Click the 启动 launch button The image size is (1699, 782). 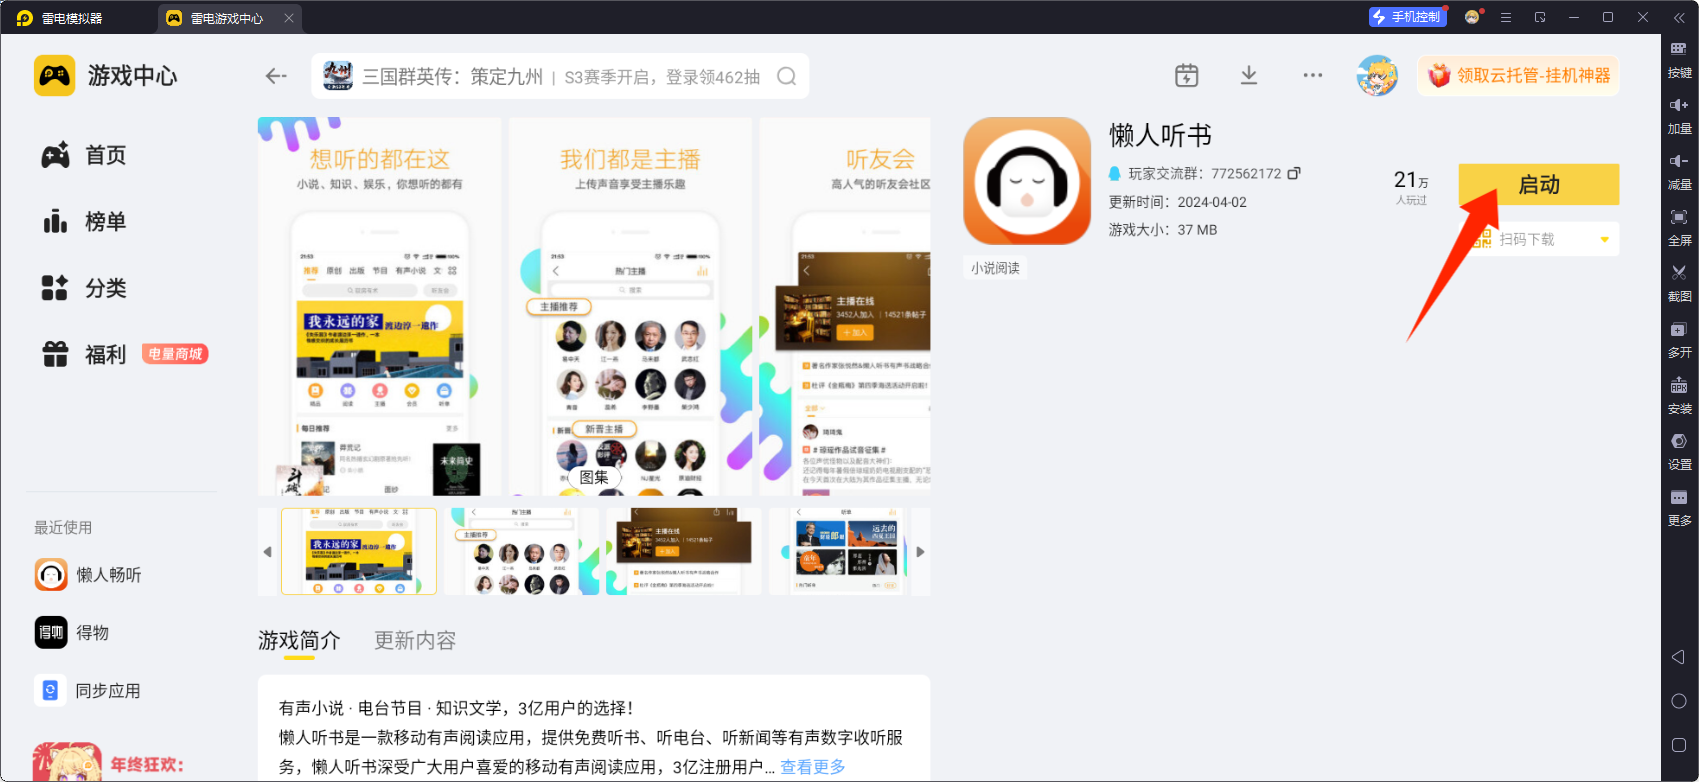pyautogui.click(x=1539, y=184)
